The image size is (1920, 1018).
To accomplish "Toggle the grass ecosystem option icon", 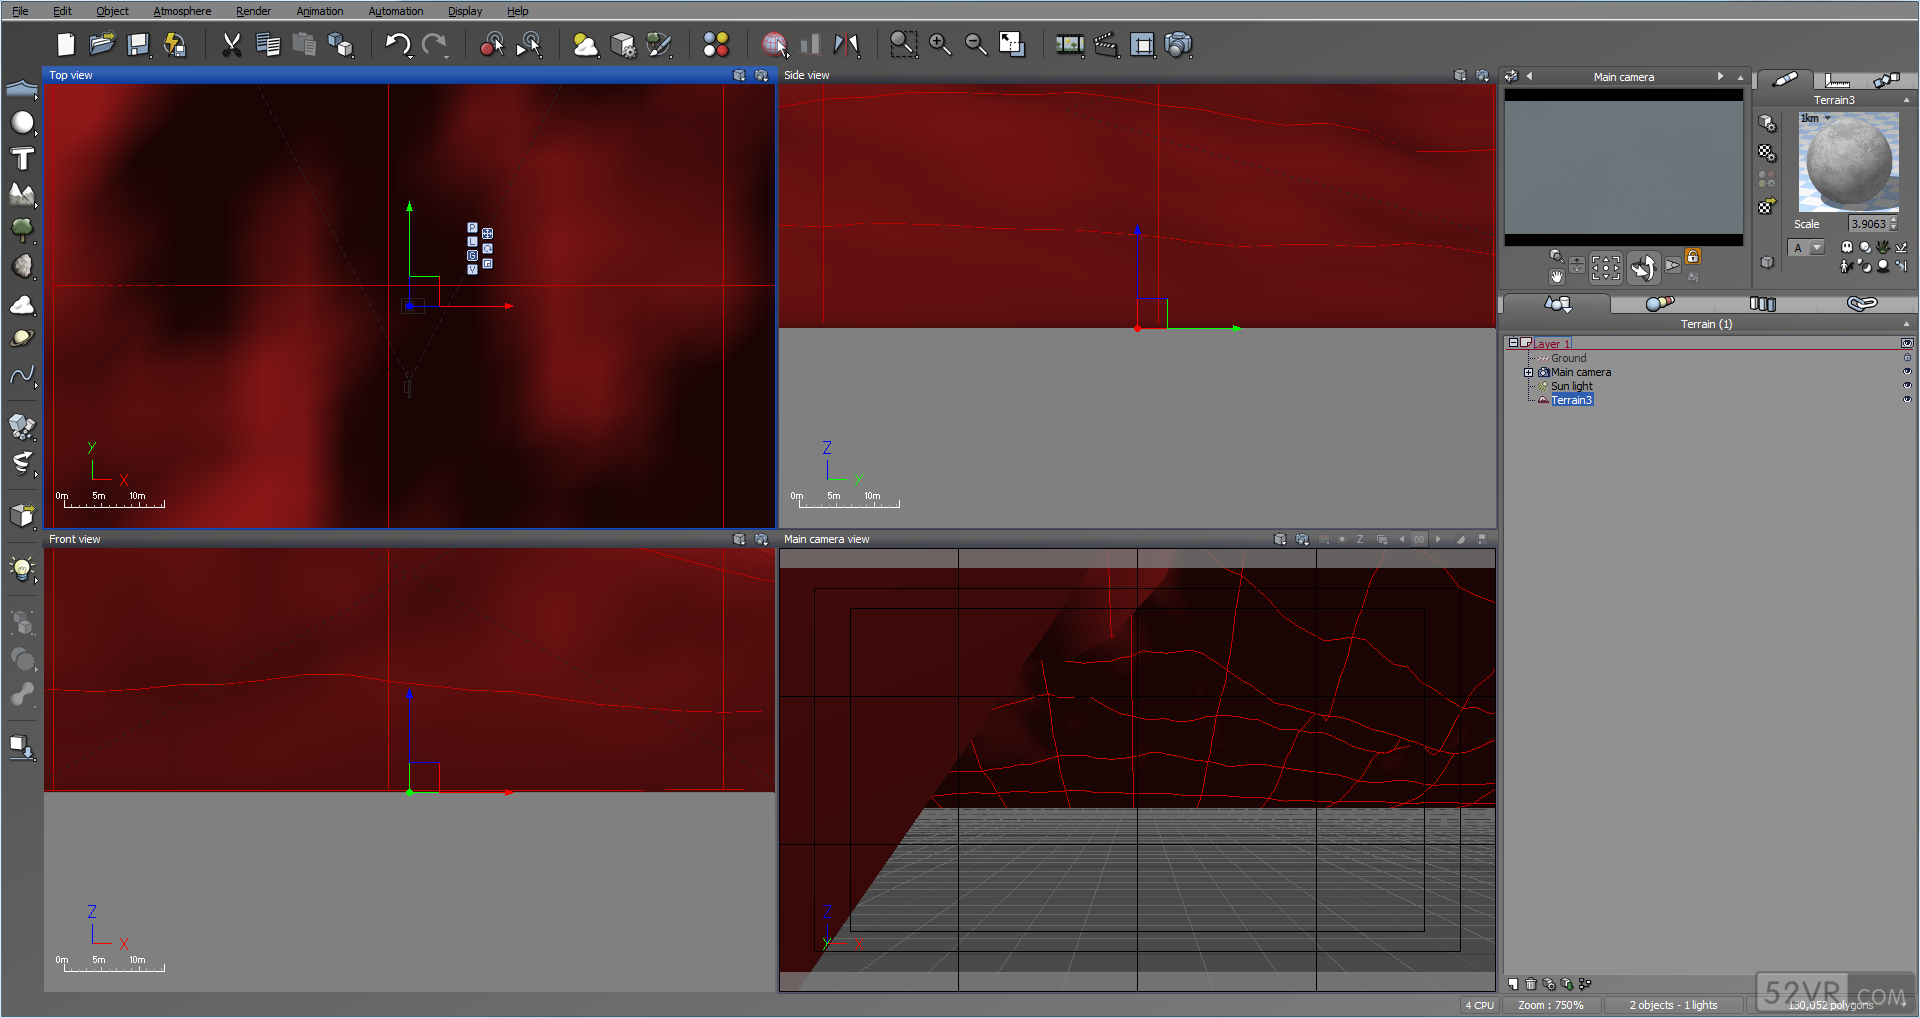I will [x=1883, y=247].
